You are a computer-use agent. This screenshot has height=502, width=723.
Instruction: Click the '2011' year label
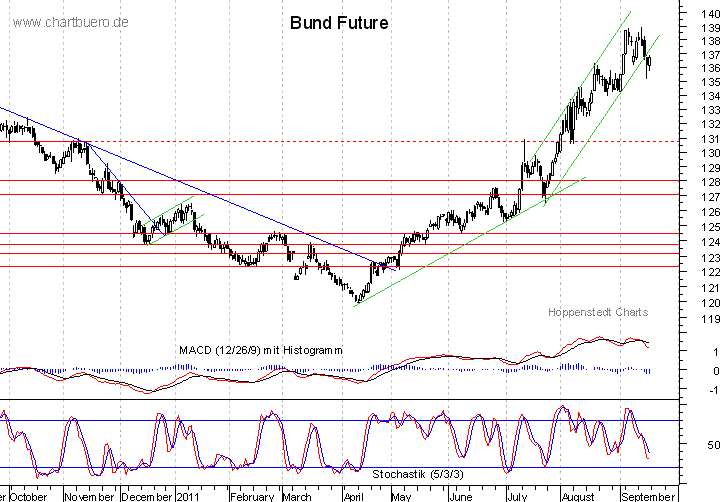(x=188, y=496)
